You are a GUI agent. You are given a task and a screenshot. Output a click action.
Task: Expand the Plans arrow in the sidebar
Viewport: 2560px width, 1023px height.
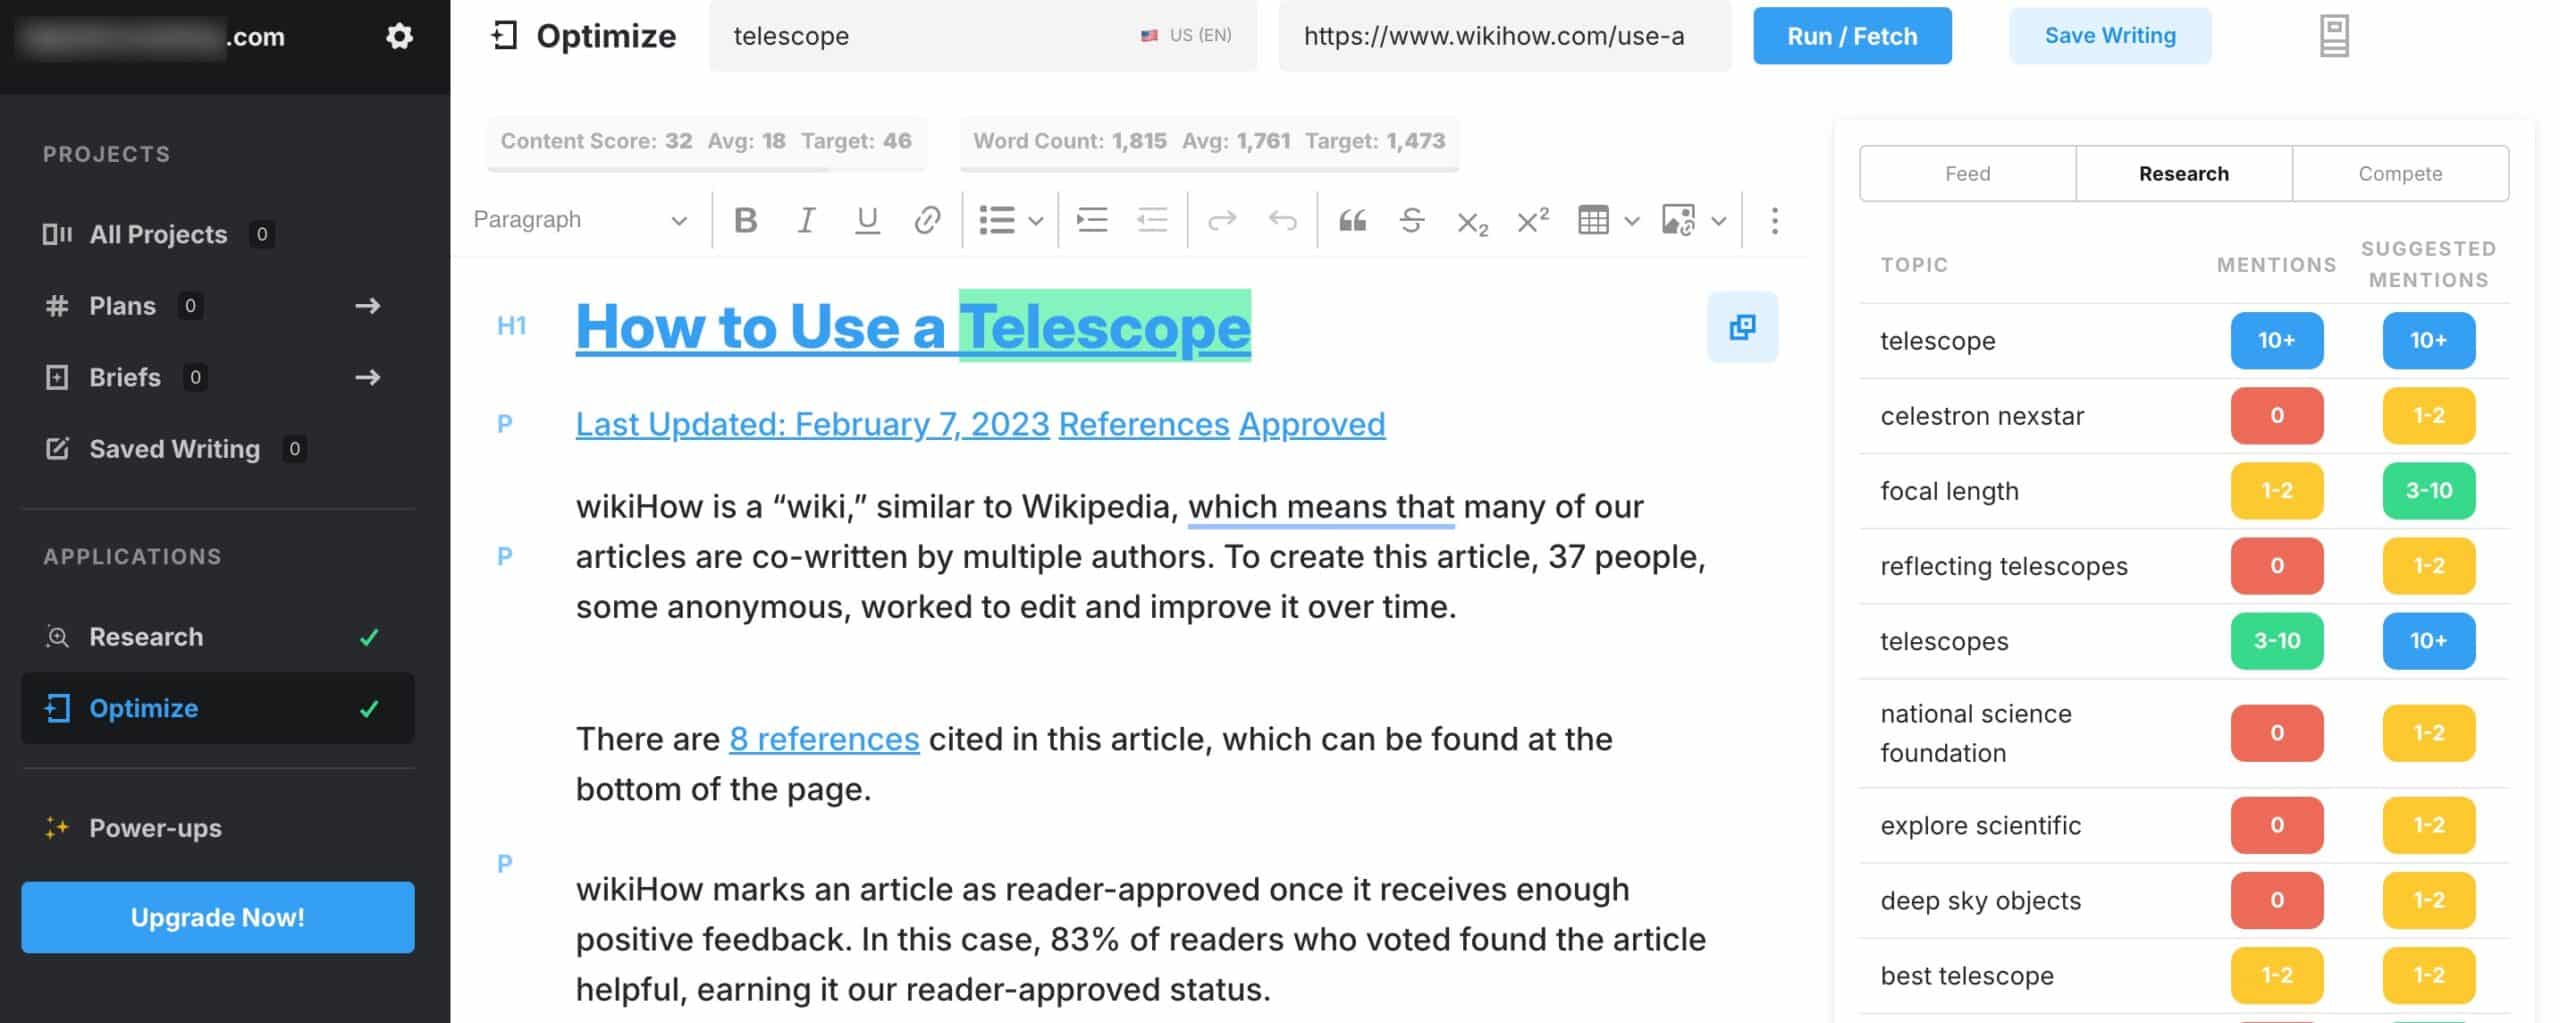(x=368, y=306)
